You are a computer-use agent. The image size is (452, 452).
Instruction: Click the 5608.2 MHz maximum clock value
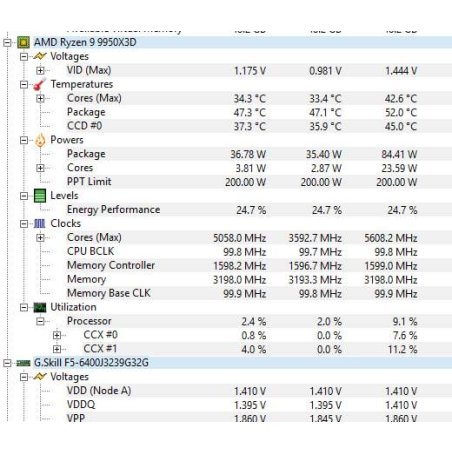(x=391, y=238)
